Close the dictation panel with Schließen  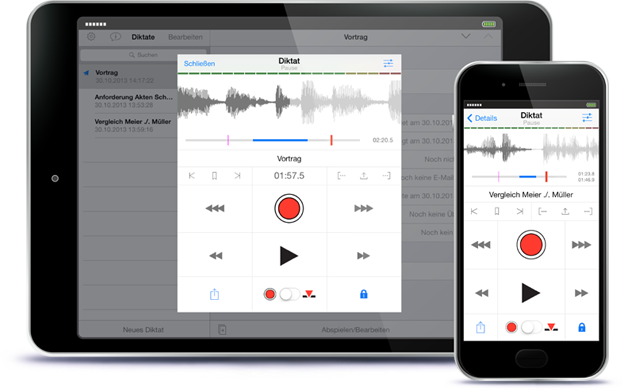(x=199, y=64)
